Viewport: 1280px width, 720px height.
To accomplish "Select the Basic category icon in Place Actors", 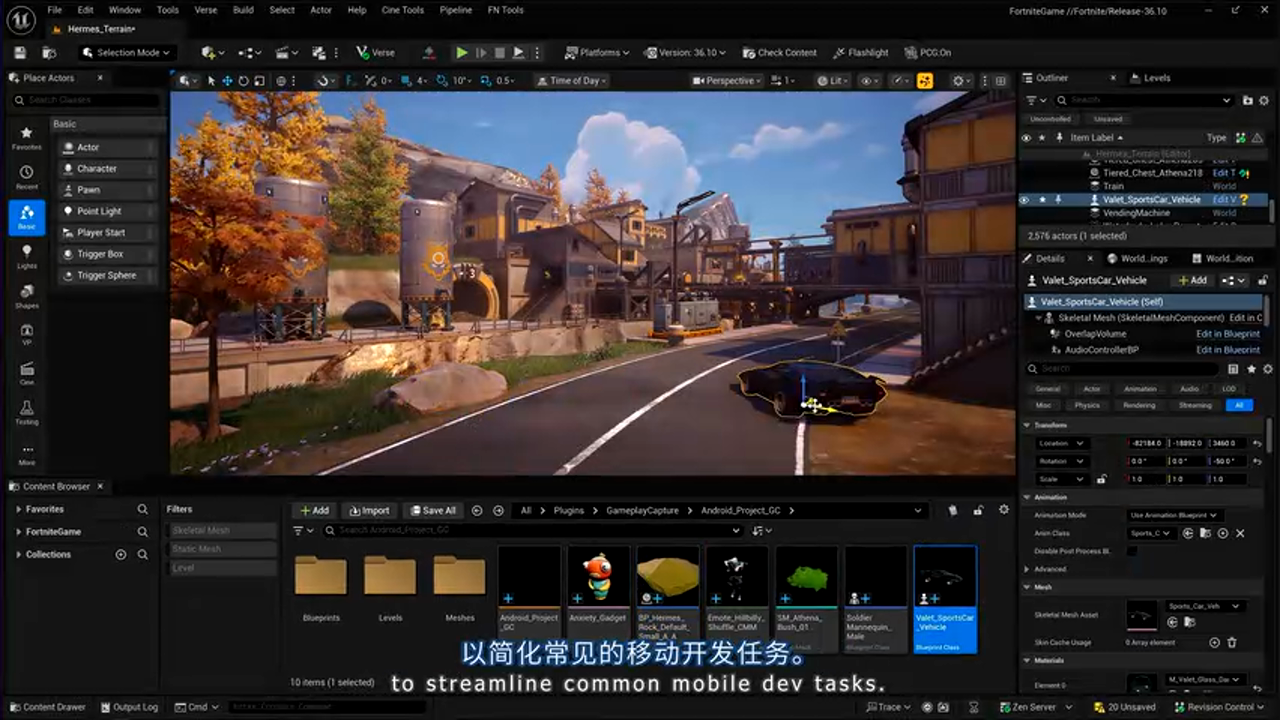I will point(26,215).
